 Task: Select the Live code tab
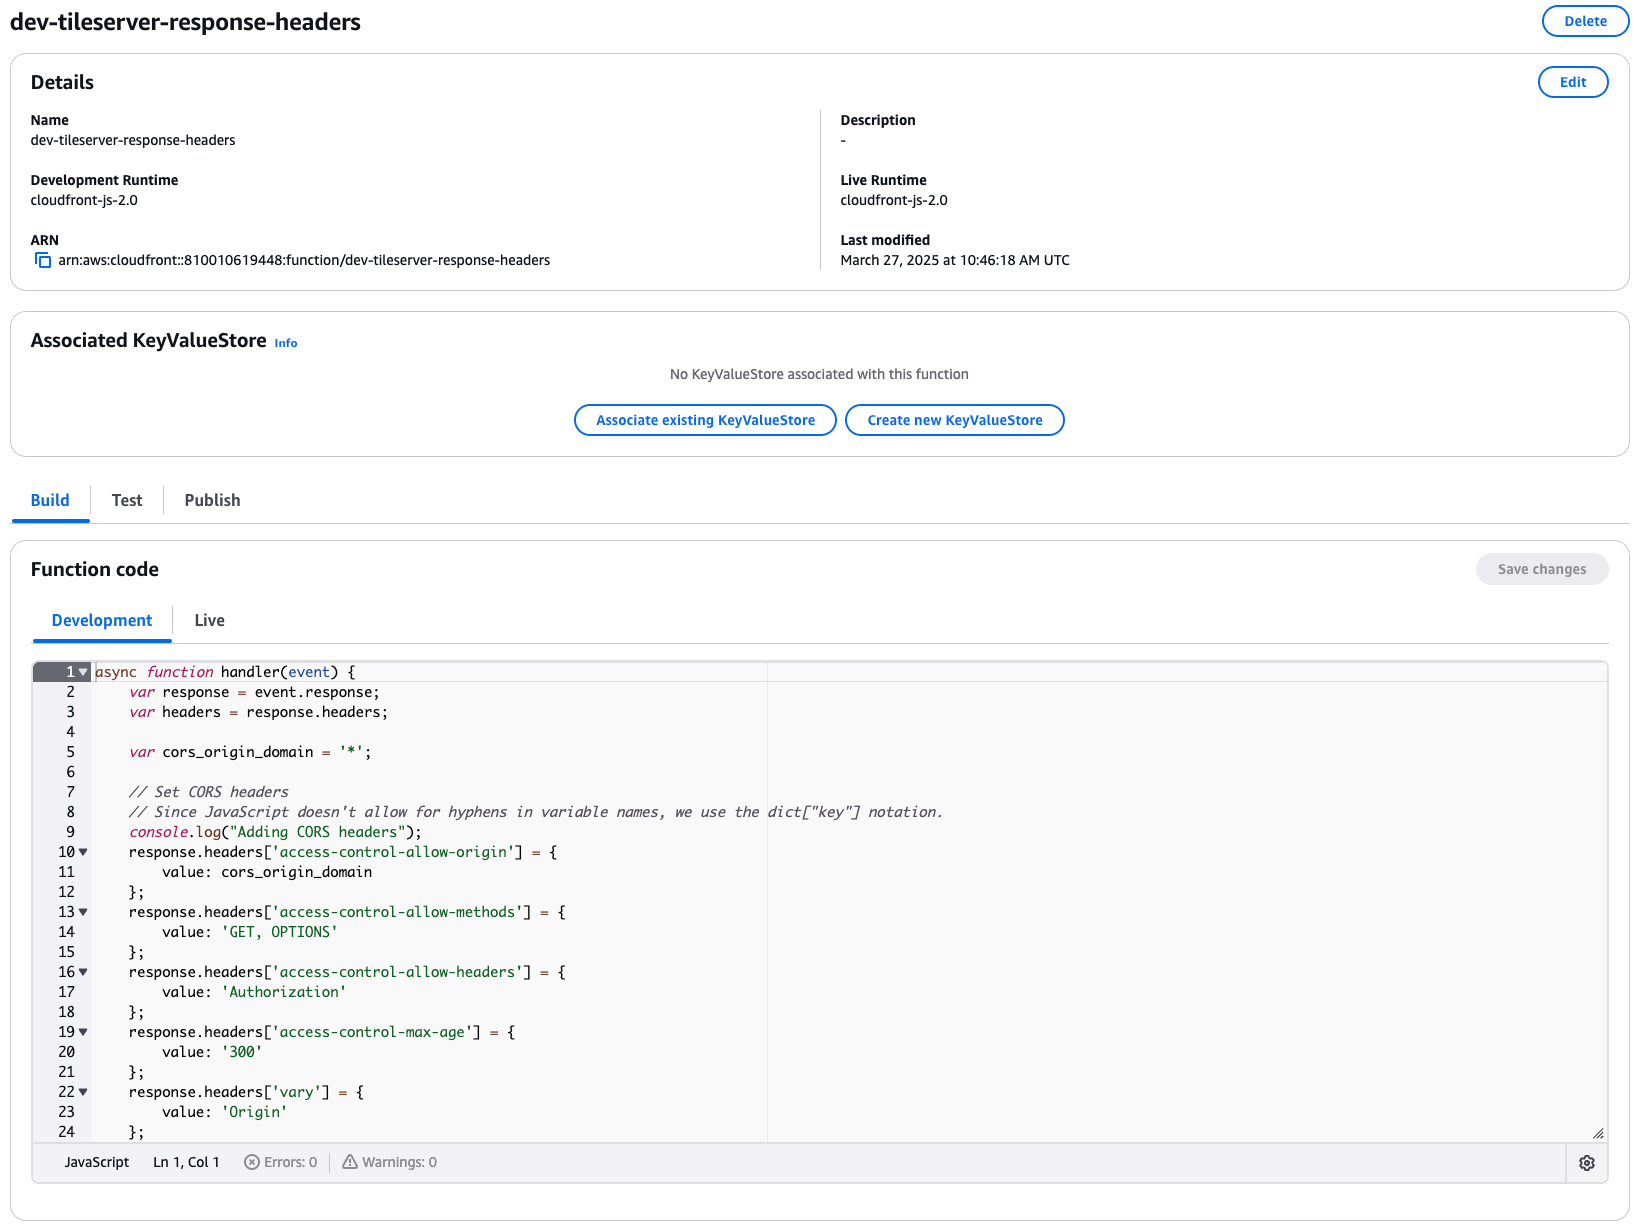pos(209,620)
